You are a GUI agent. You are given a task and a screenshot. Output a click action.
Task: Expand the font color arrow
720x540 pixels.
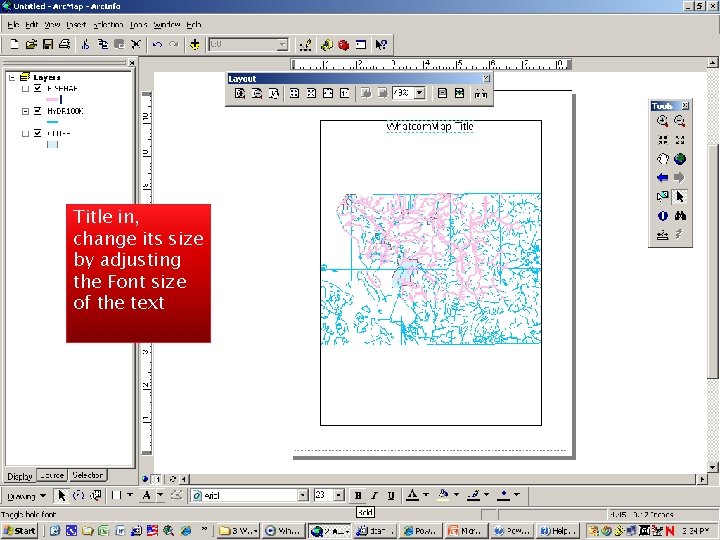pyautogui.click(x=426, y=495)
